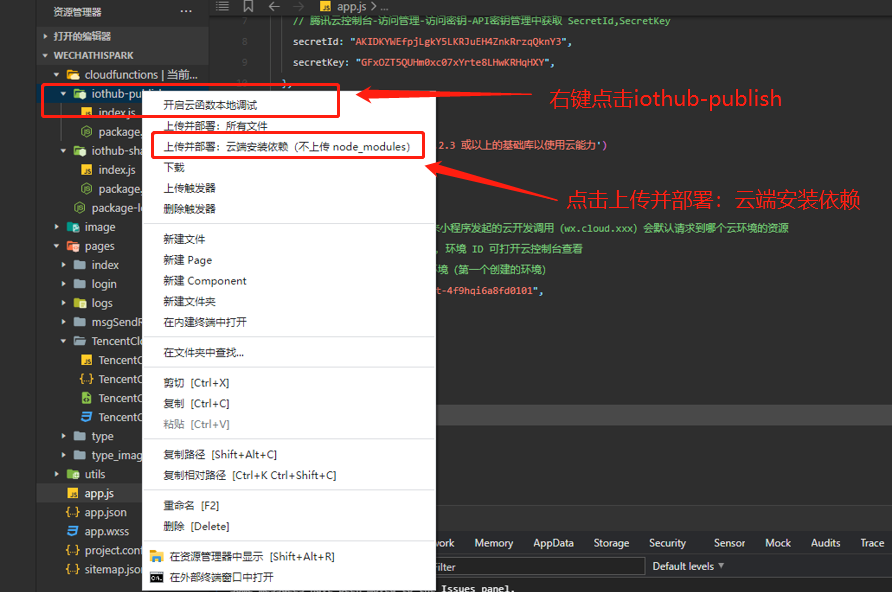Click the bookmark icon in editor toolbar
Image resolution: width=892 pixels, height=592 pixels.
(x=249, y=7)
